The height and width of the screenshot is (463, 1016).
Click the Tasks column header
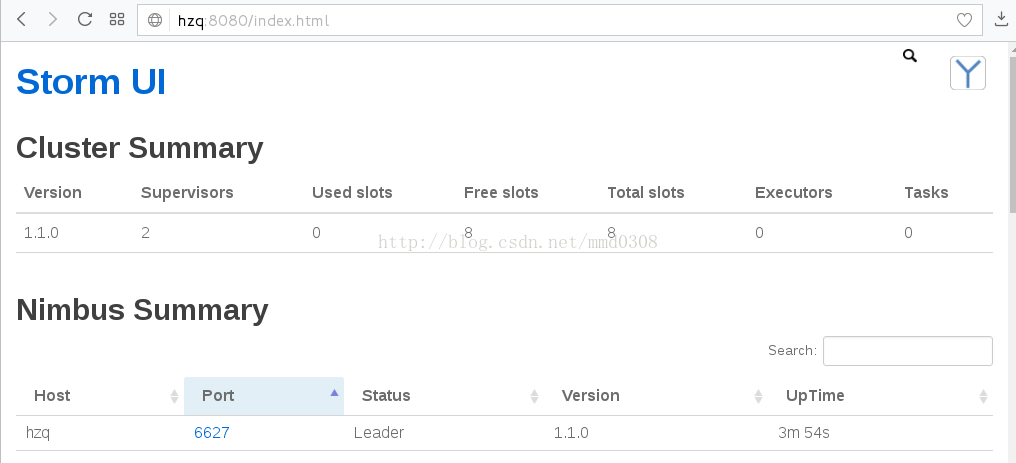point(926,193)
